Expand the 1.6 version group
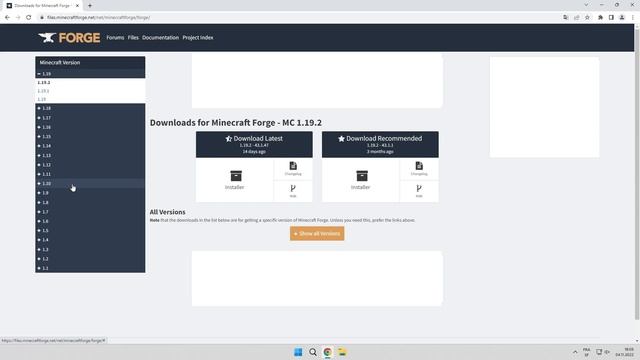Viewport: 640px width, 360px height. tap(90, 221)
